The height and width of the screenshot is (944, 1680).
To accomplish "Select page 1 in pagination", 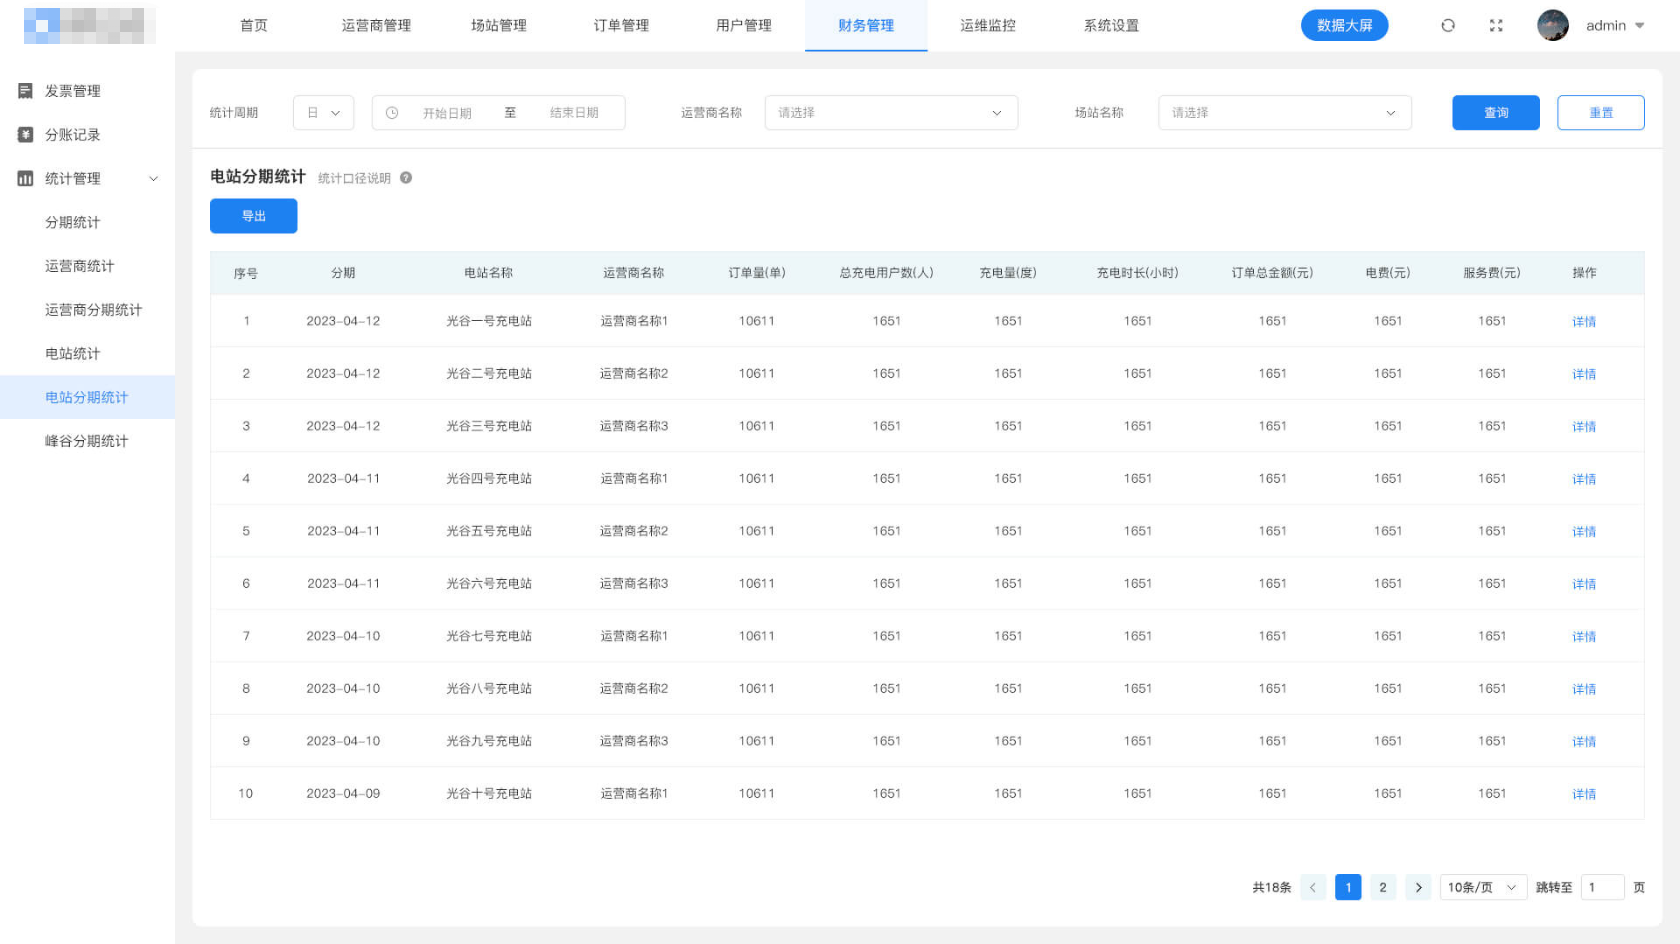I will 1348,887.
